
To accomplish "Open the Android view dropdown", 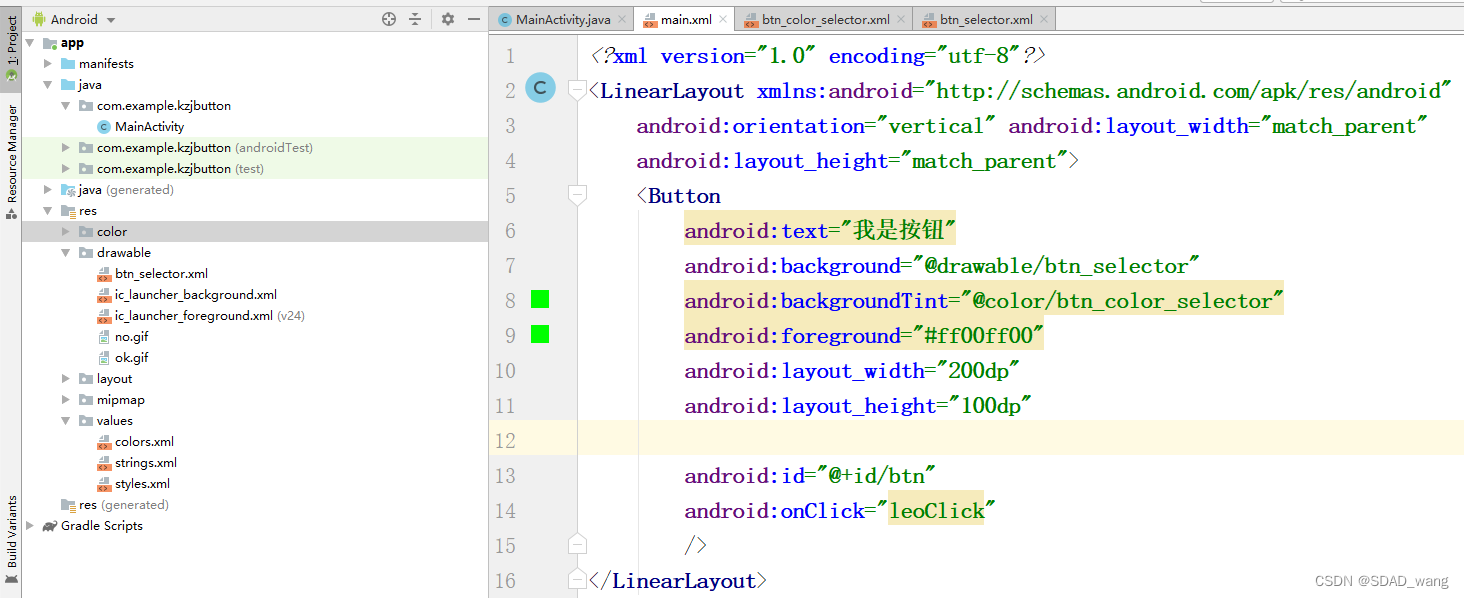I will 74,19.
